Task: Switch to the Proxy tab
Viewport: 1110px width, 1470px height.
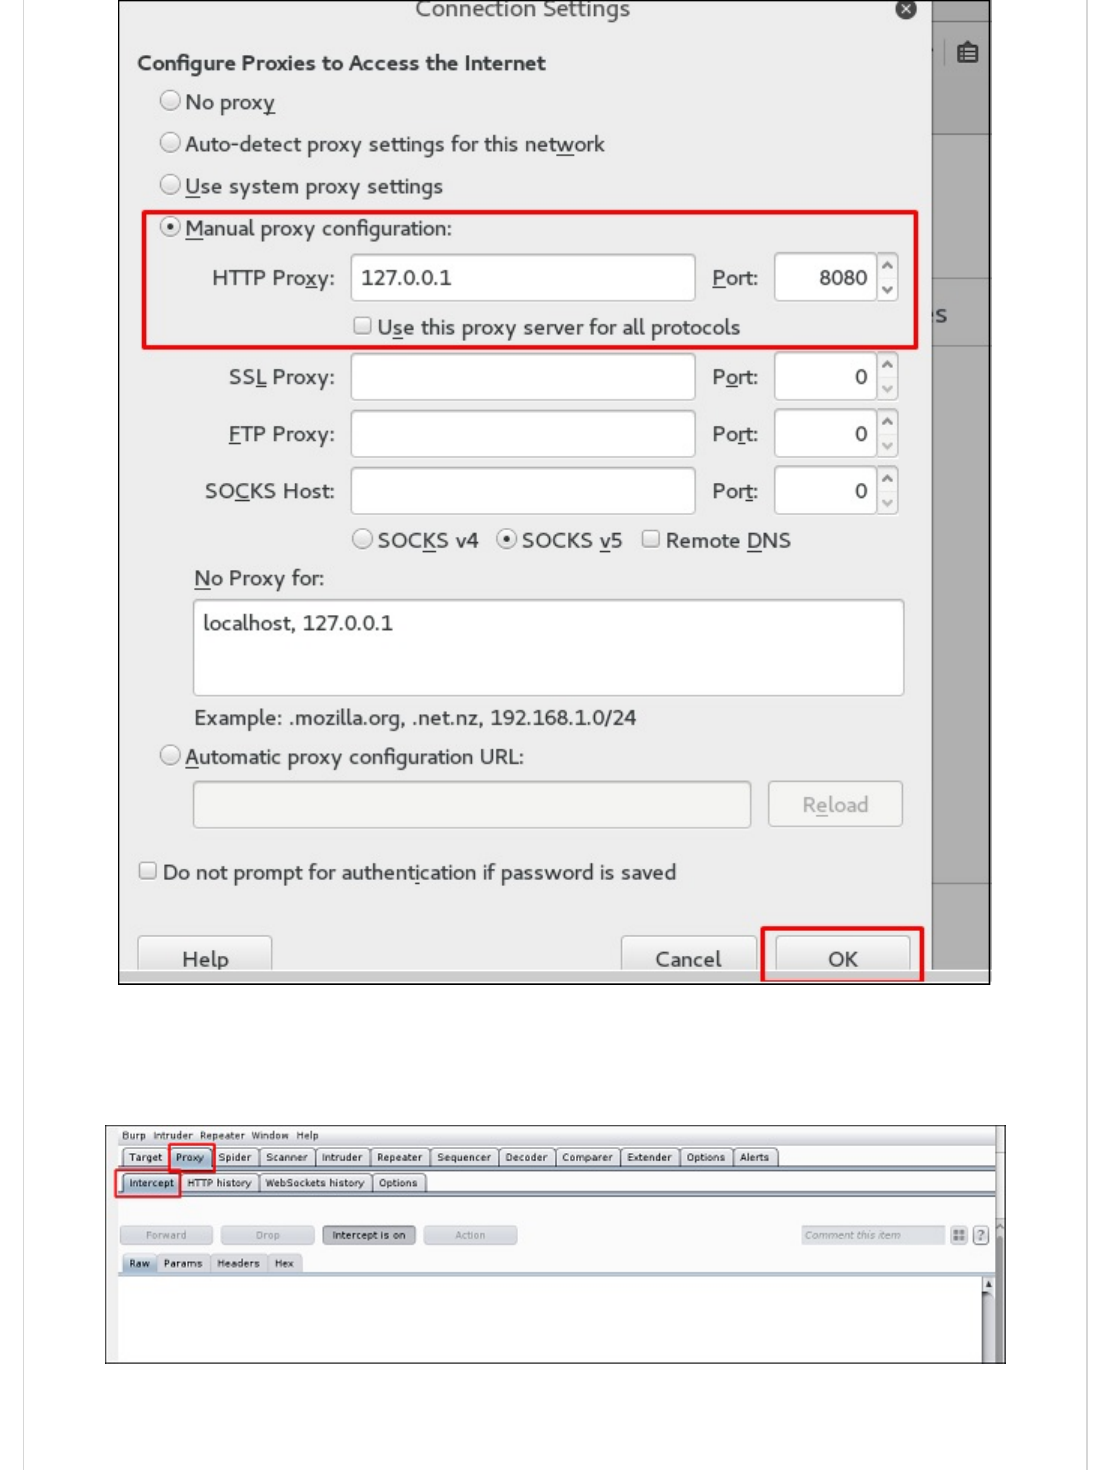Action: pyautogui.click(x=190, y=1157)
